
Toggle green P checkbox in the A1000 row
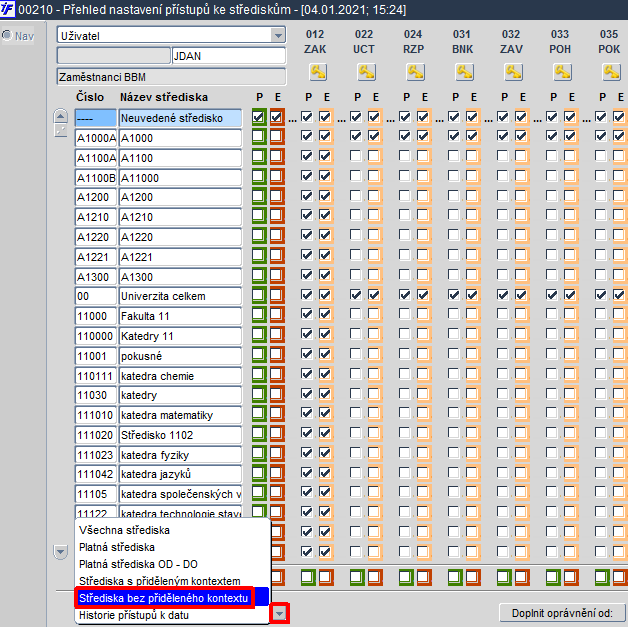pos(259,137)
